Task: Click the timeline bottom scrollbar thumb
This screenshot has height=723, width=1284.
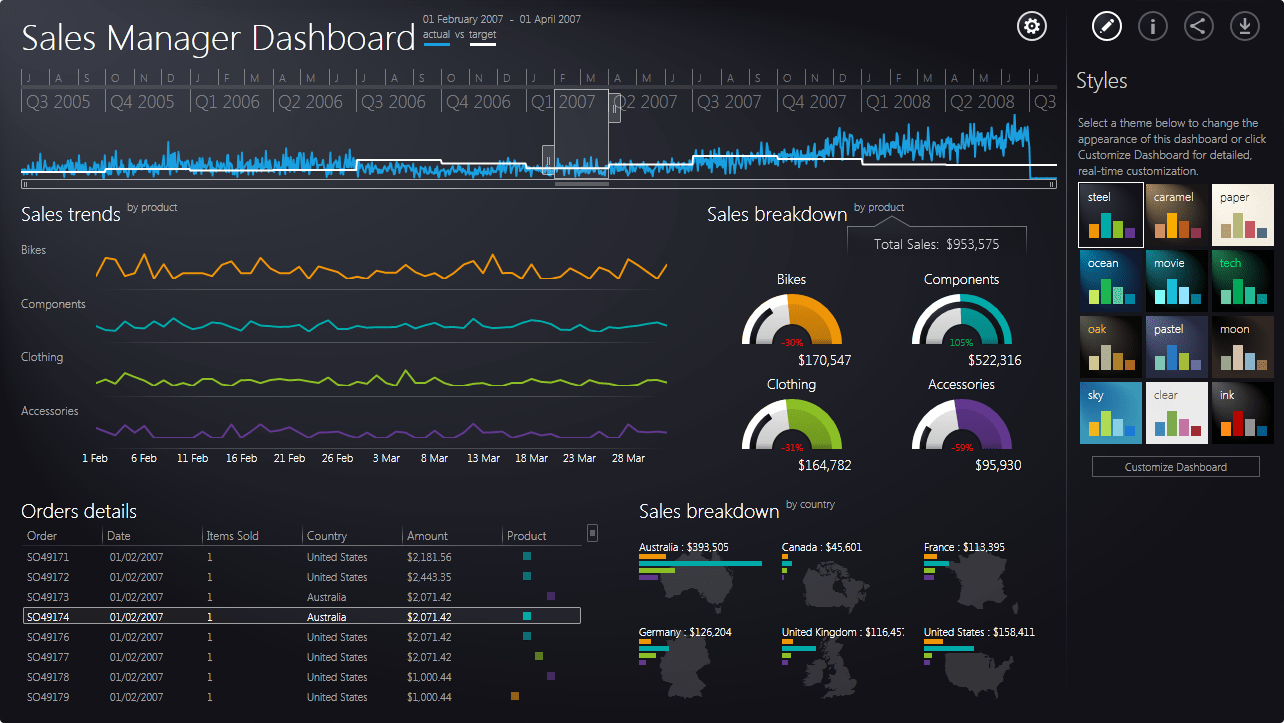Action: pos(581,184)
